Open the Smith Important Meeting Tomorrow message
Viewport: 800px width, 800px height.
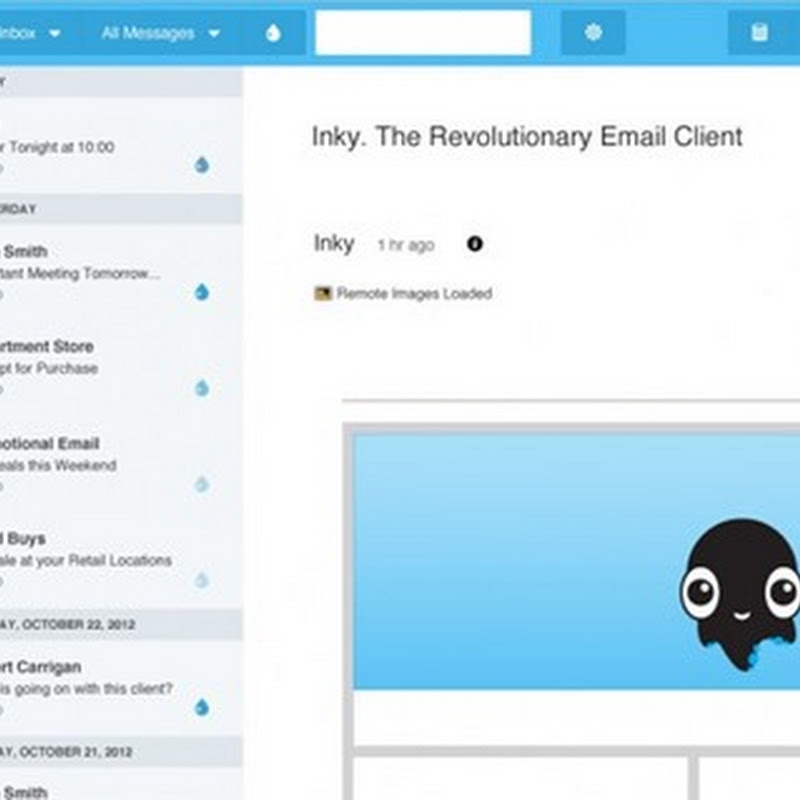pyautogui.click(x=121, y=272)
